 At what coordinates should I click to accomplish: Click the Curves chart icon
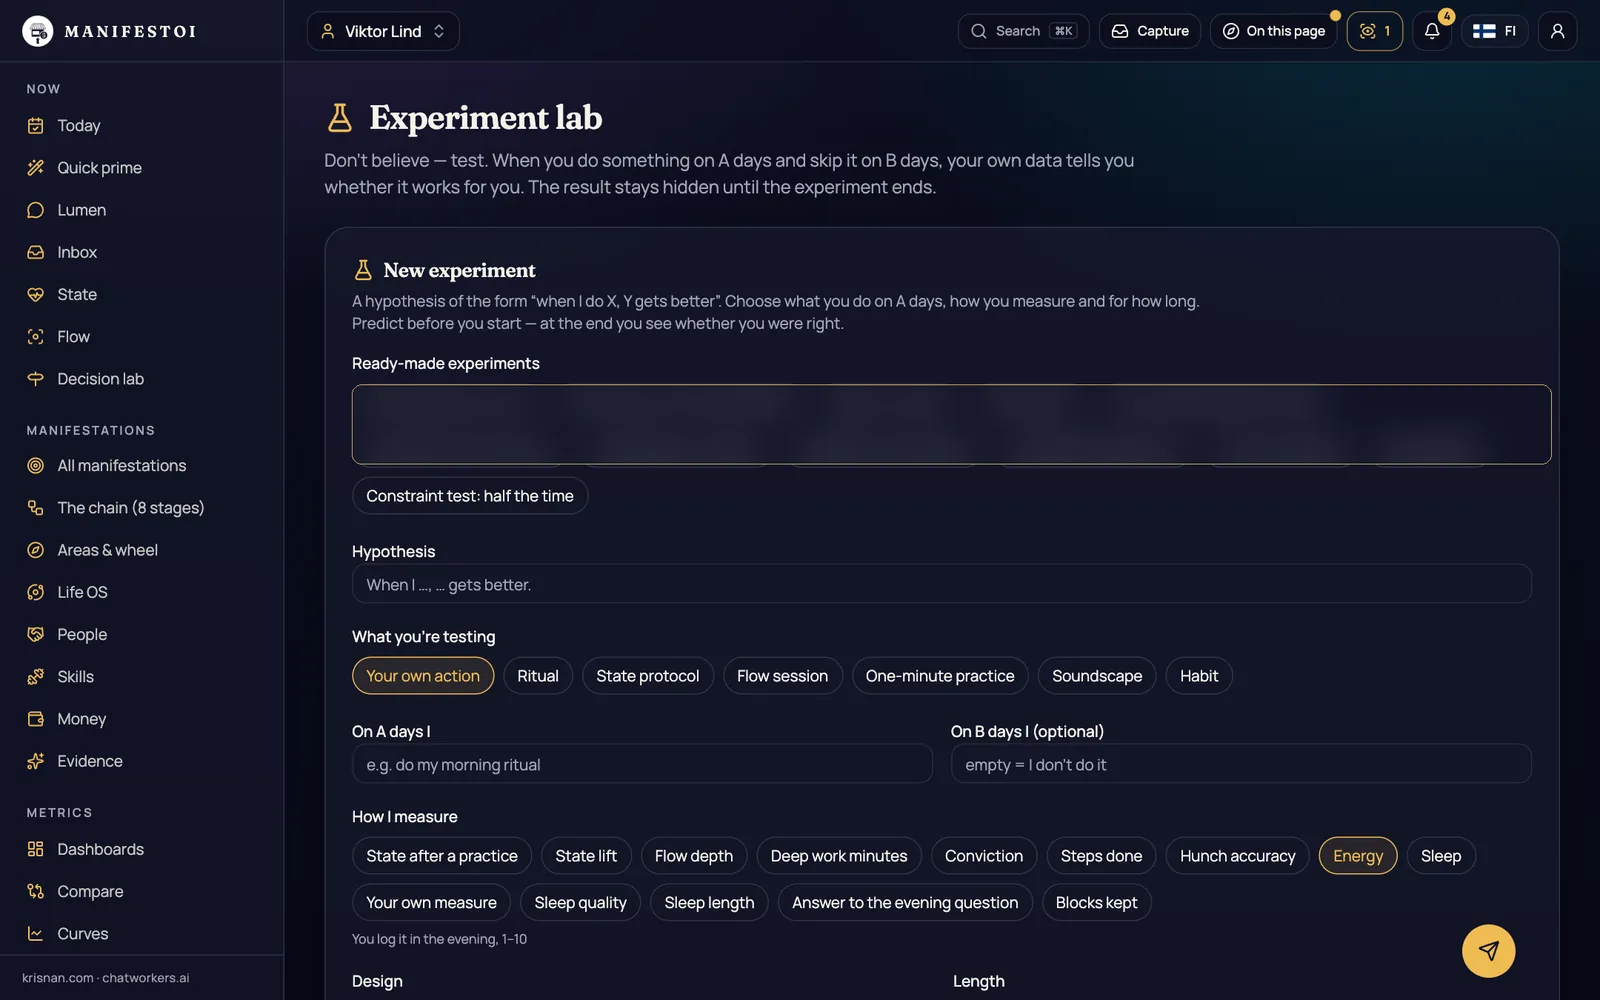click(x=36, y=934)
